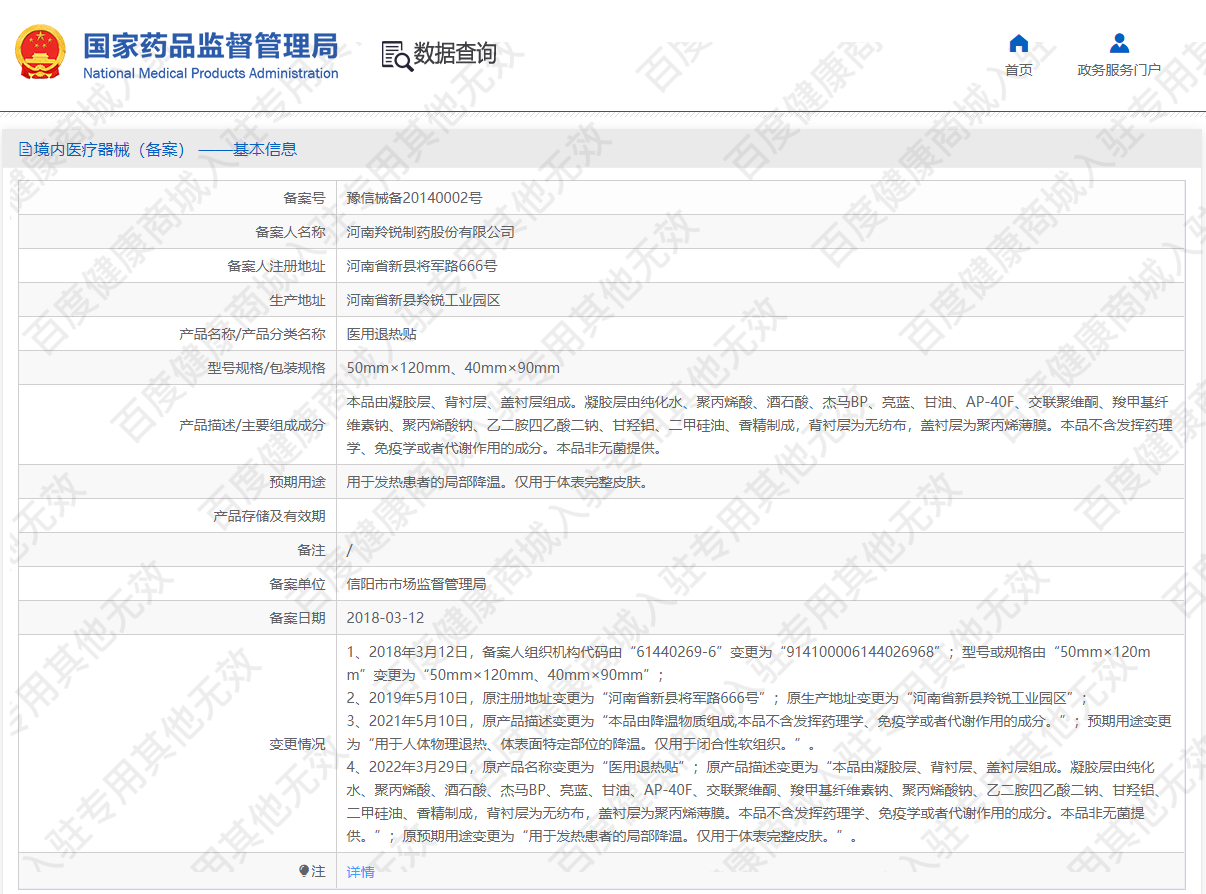Click the national emblem logo icon
The height and width of the screenshot is (894, 1206).
coord(40,53)
